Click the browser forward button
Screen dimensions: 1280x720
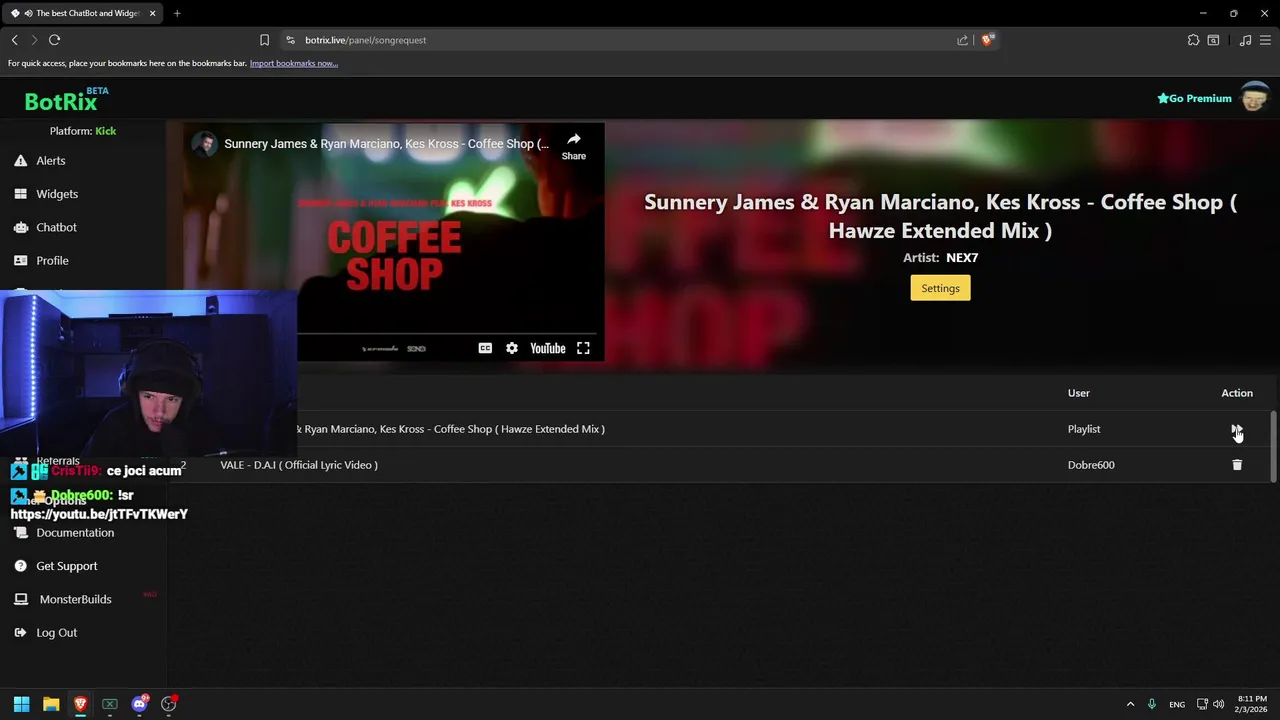pyautogui.click(x=34, y=40)
